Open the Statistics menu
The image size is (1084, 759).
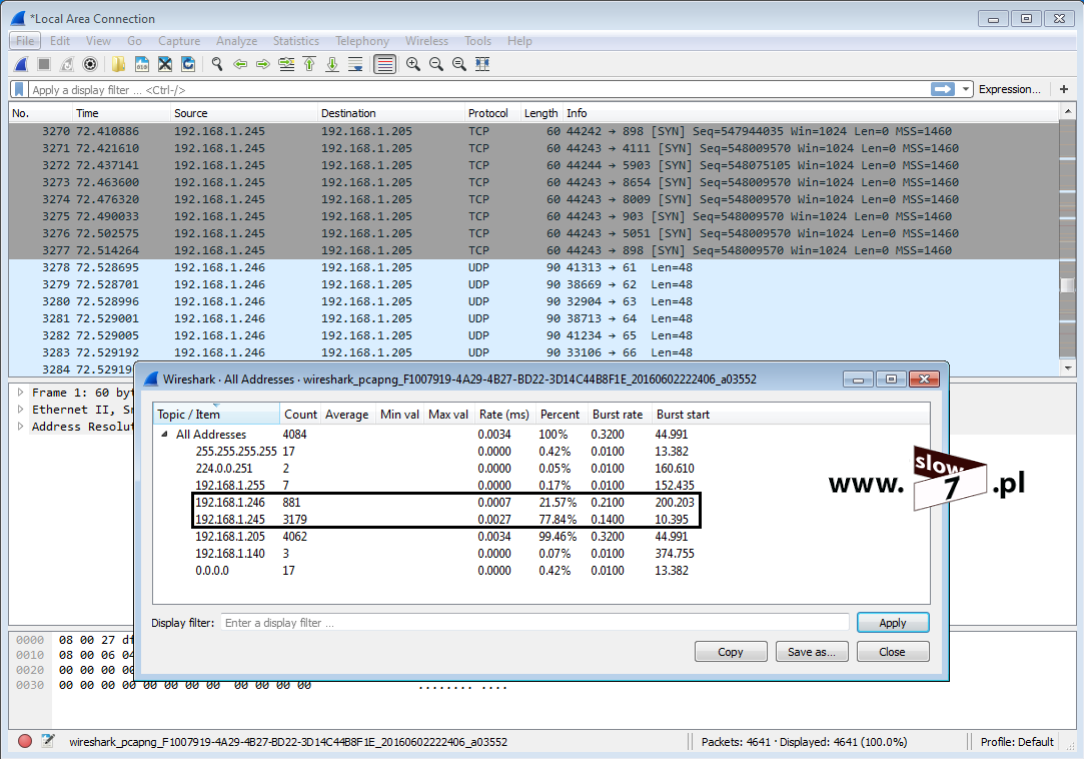click(296, 41)
